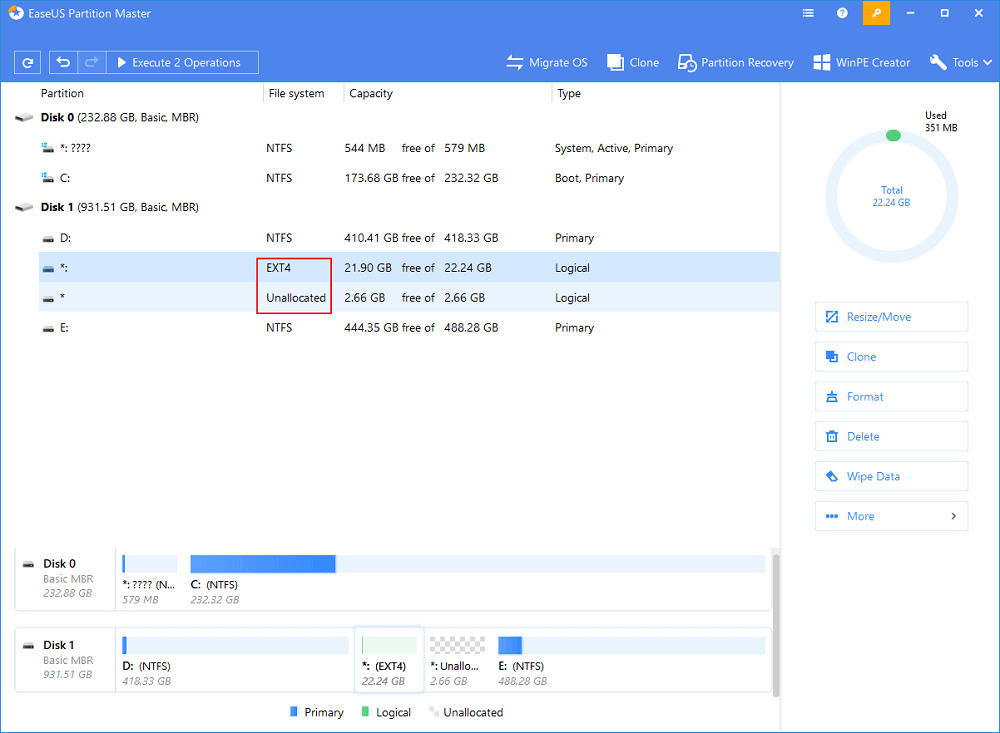Click the undo arrow icon

pyautogui.click(x=63, y=62)
